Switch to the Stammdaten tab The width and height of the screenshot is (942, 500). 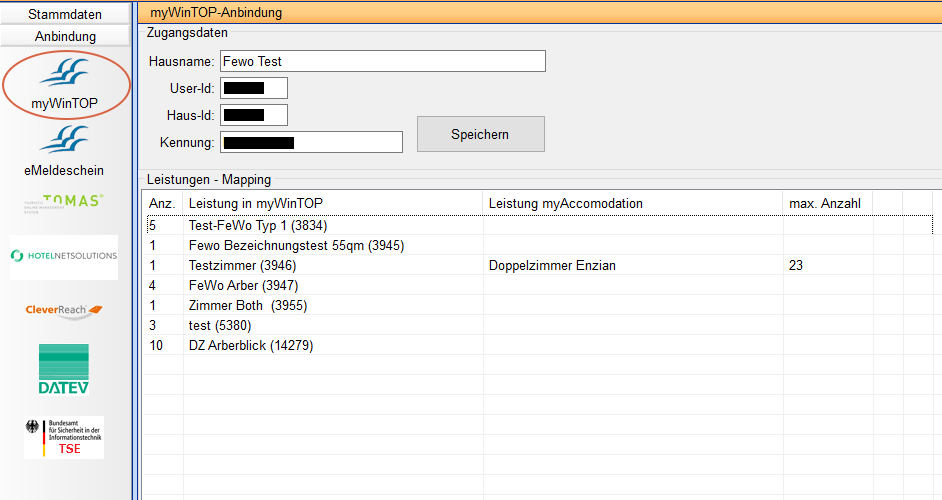[x=65, y=14]
